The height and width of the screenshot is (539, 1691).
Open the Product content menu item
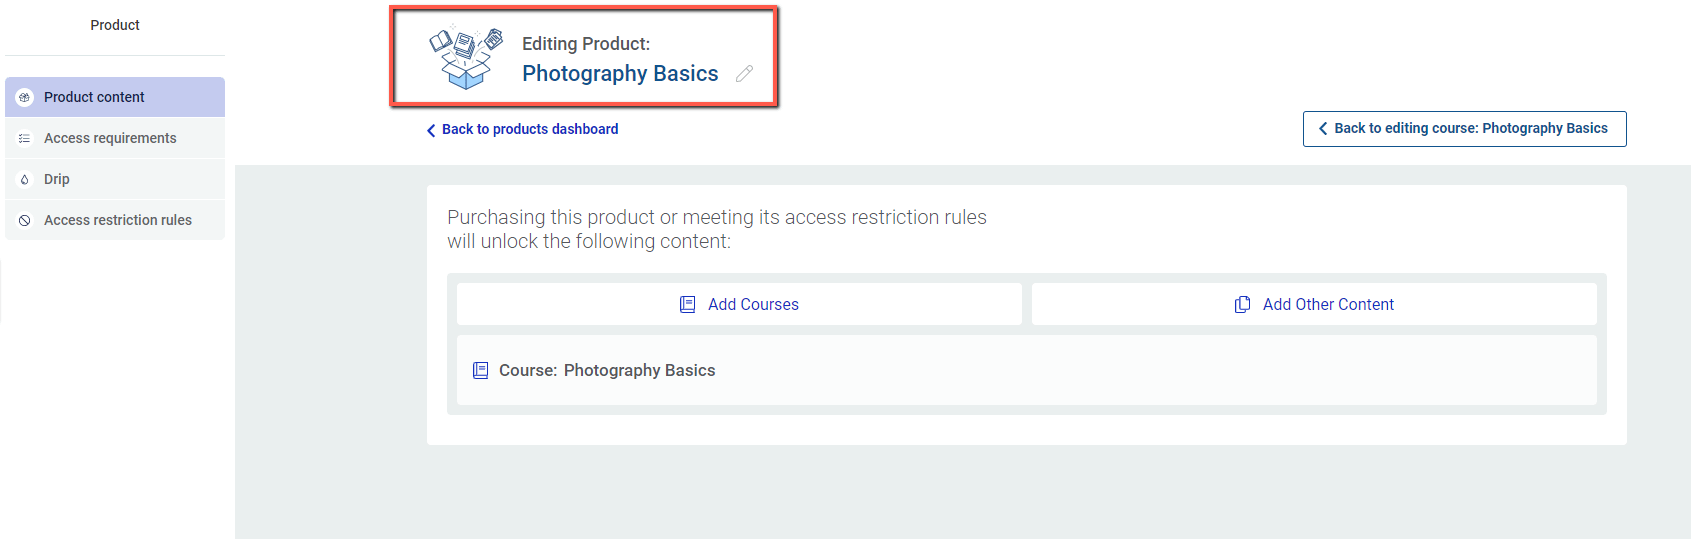[115, 97]
